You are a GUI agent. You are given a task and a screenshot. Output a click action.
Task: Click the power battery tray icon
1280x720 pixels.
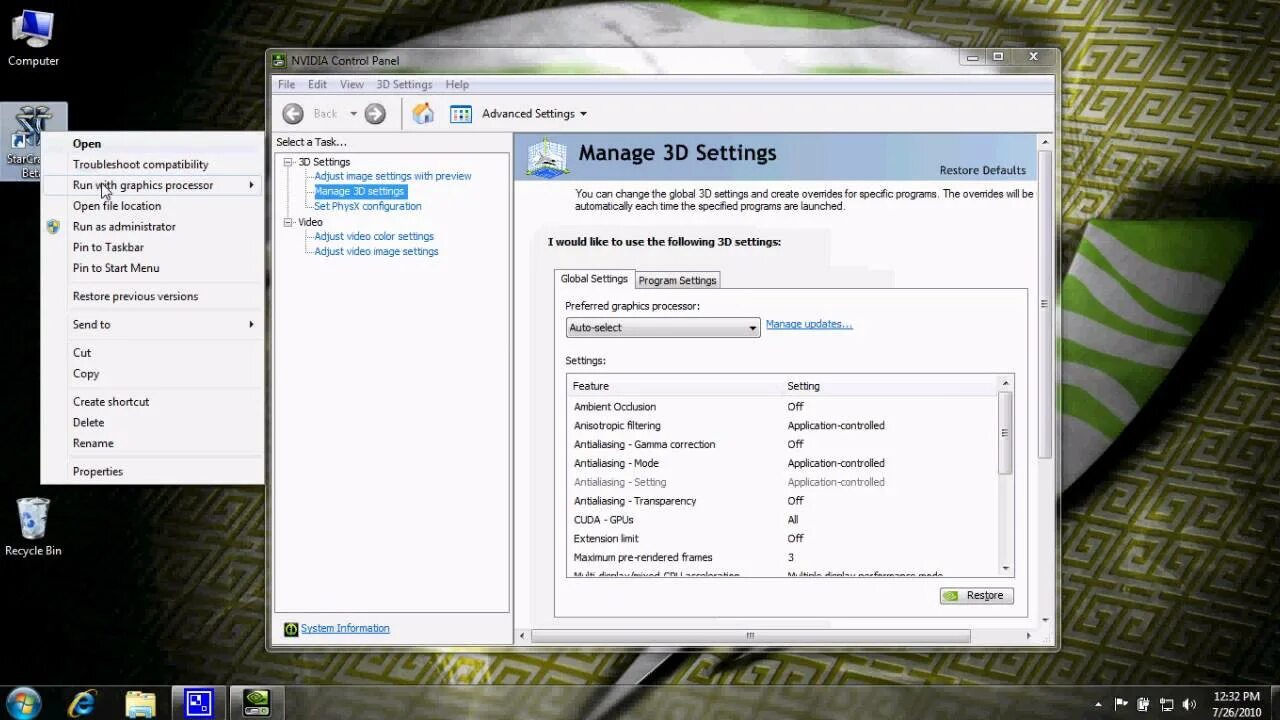coord(1143,704)
